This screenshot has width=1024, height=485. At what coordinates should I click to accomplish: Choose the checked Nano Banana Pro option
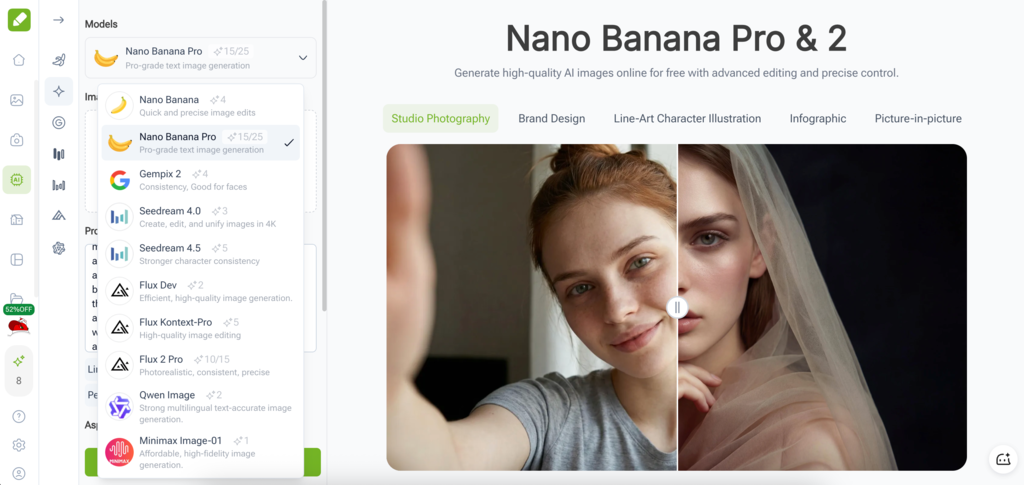[x=200, y=143]
